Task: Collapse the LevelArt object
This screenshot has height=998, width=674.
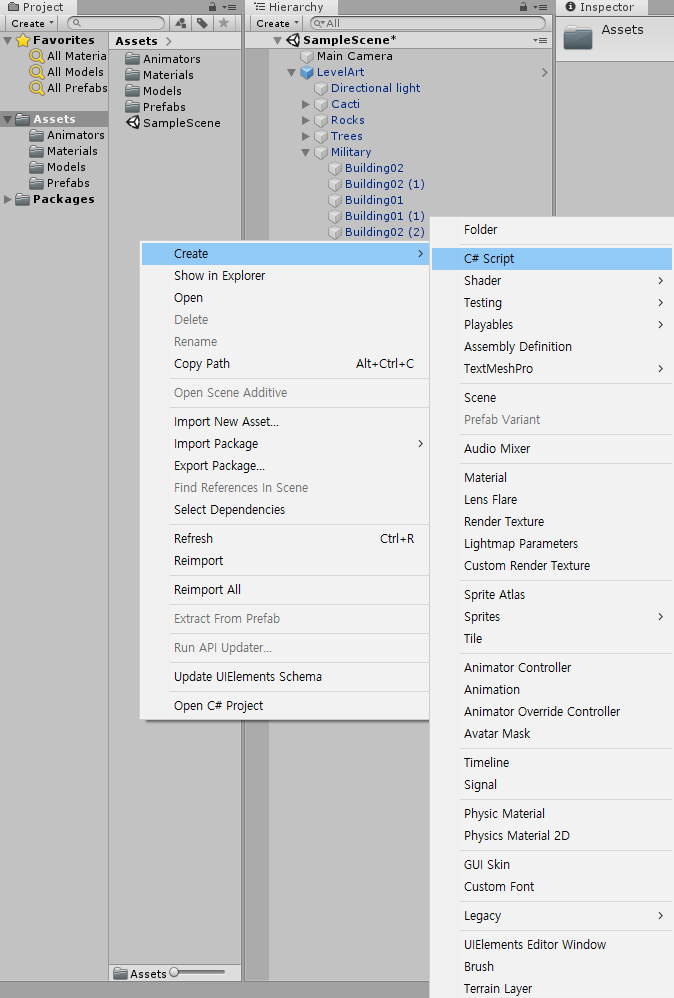Action: tap(291, 73)
